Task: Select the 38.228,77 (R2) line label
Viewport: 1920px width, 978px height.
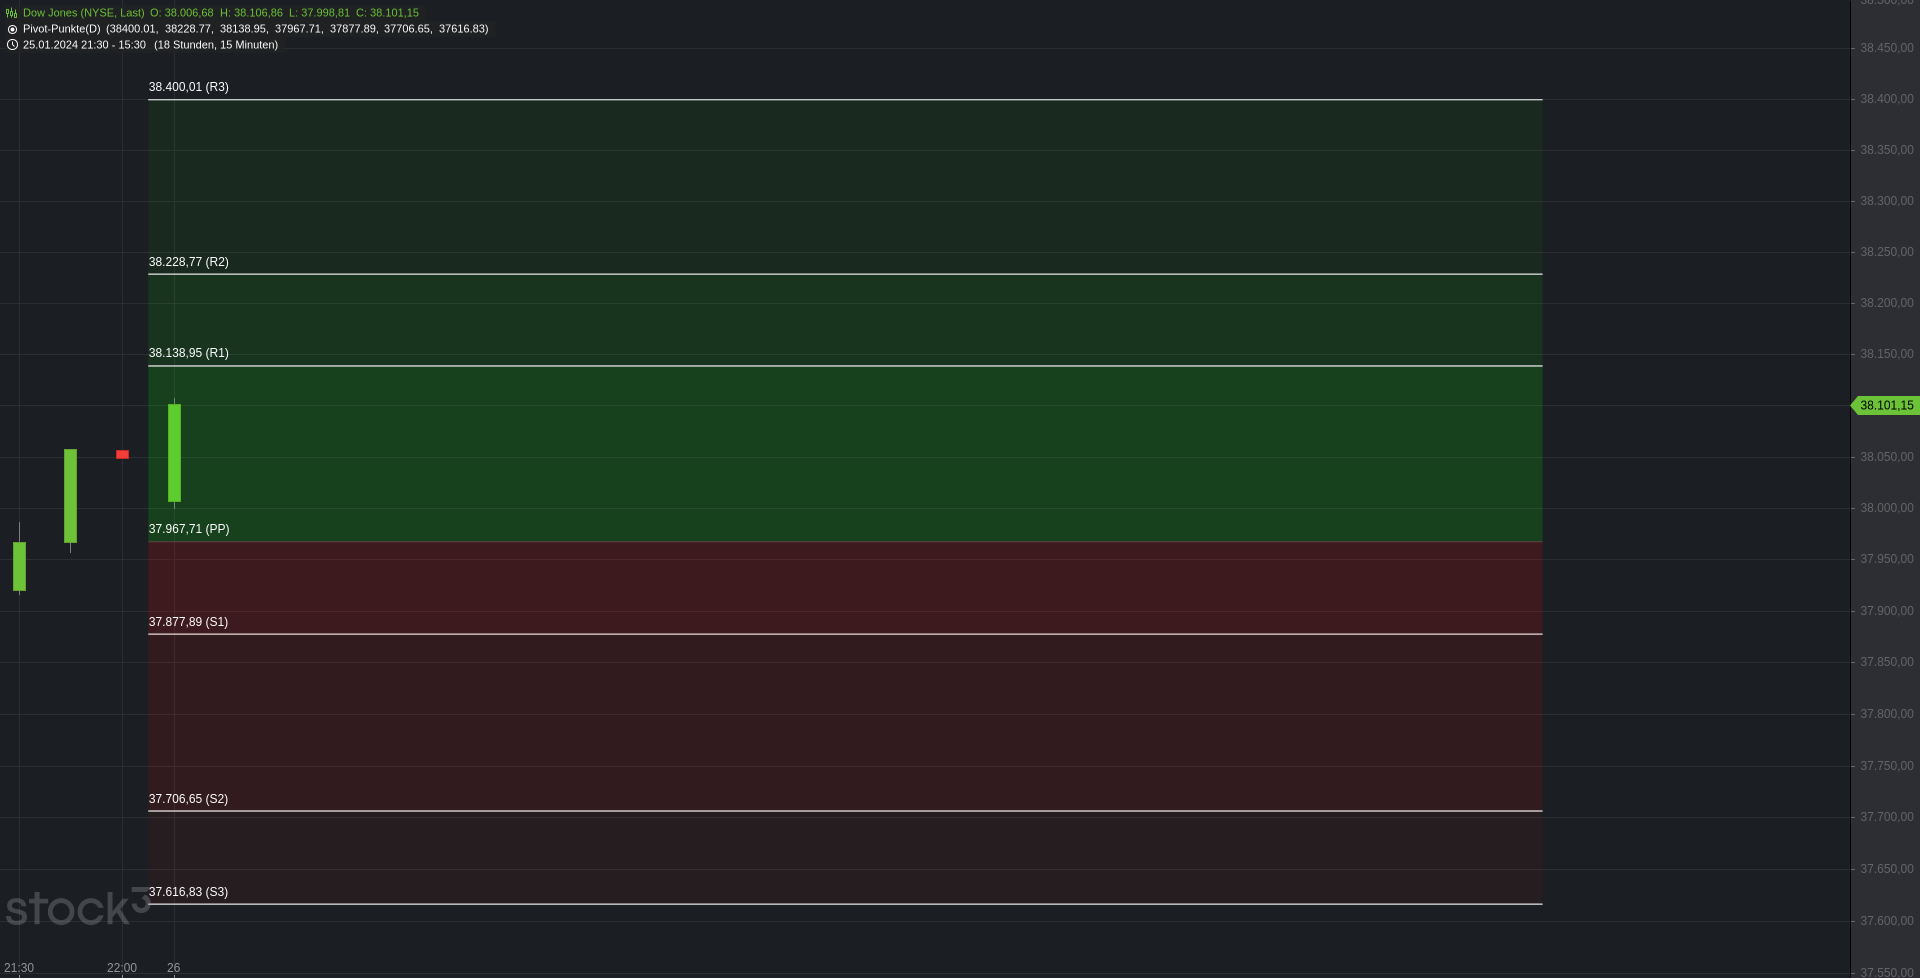Action: tap(189, 262)
